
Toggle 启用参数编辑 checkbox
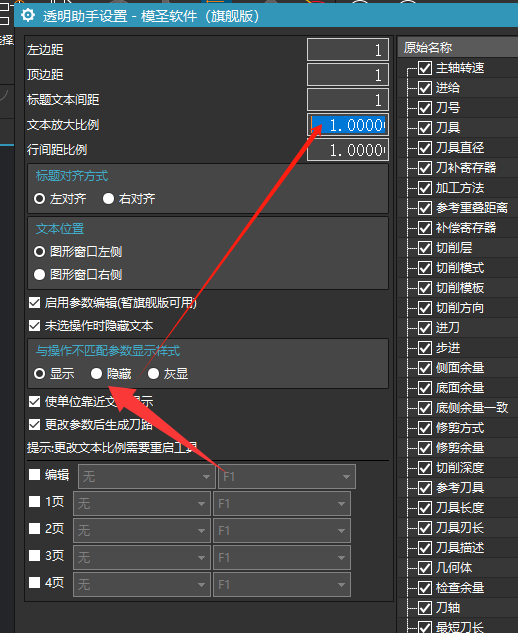[35, 302]
